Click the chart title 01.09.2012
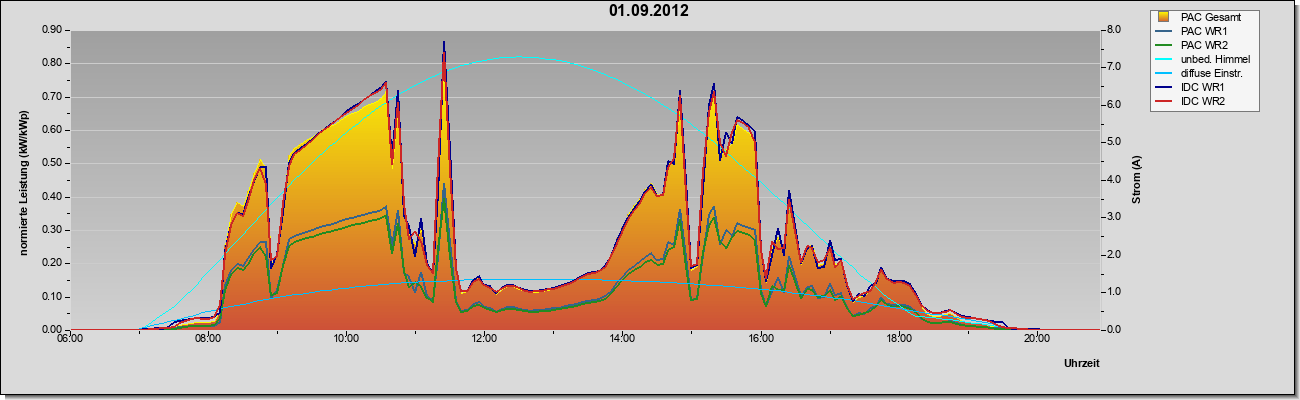Image resolution: width=1300 pixels, height=400 pixels. [x=649, y=11]
